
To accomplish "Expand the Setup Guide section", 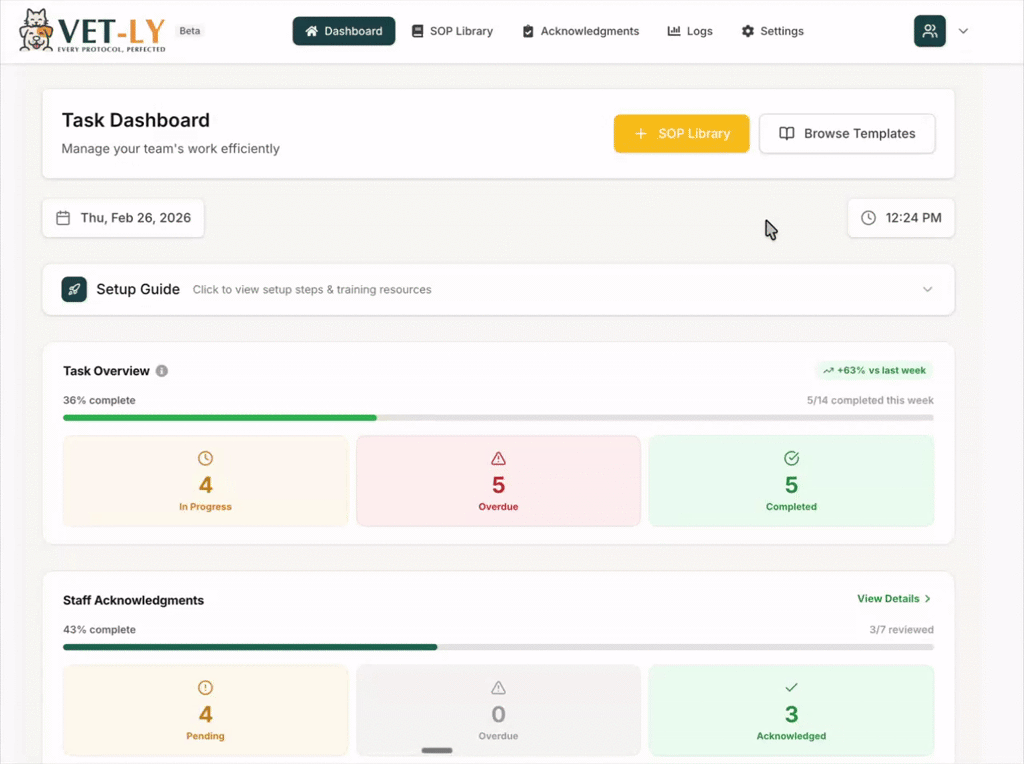I will pyautogui.click(x=926, y=289).
